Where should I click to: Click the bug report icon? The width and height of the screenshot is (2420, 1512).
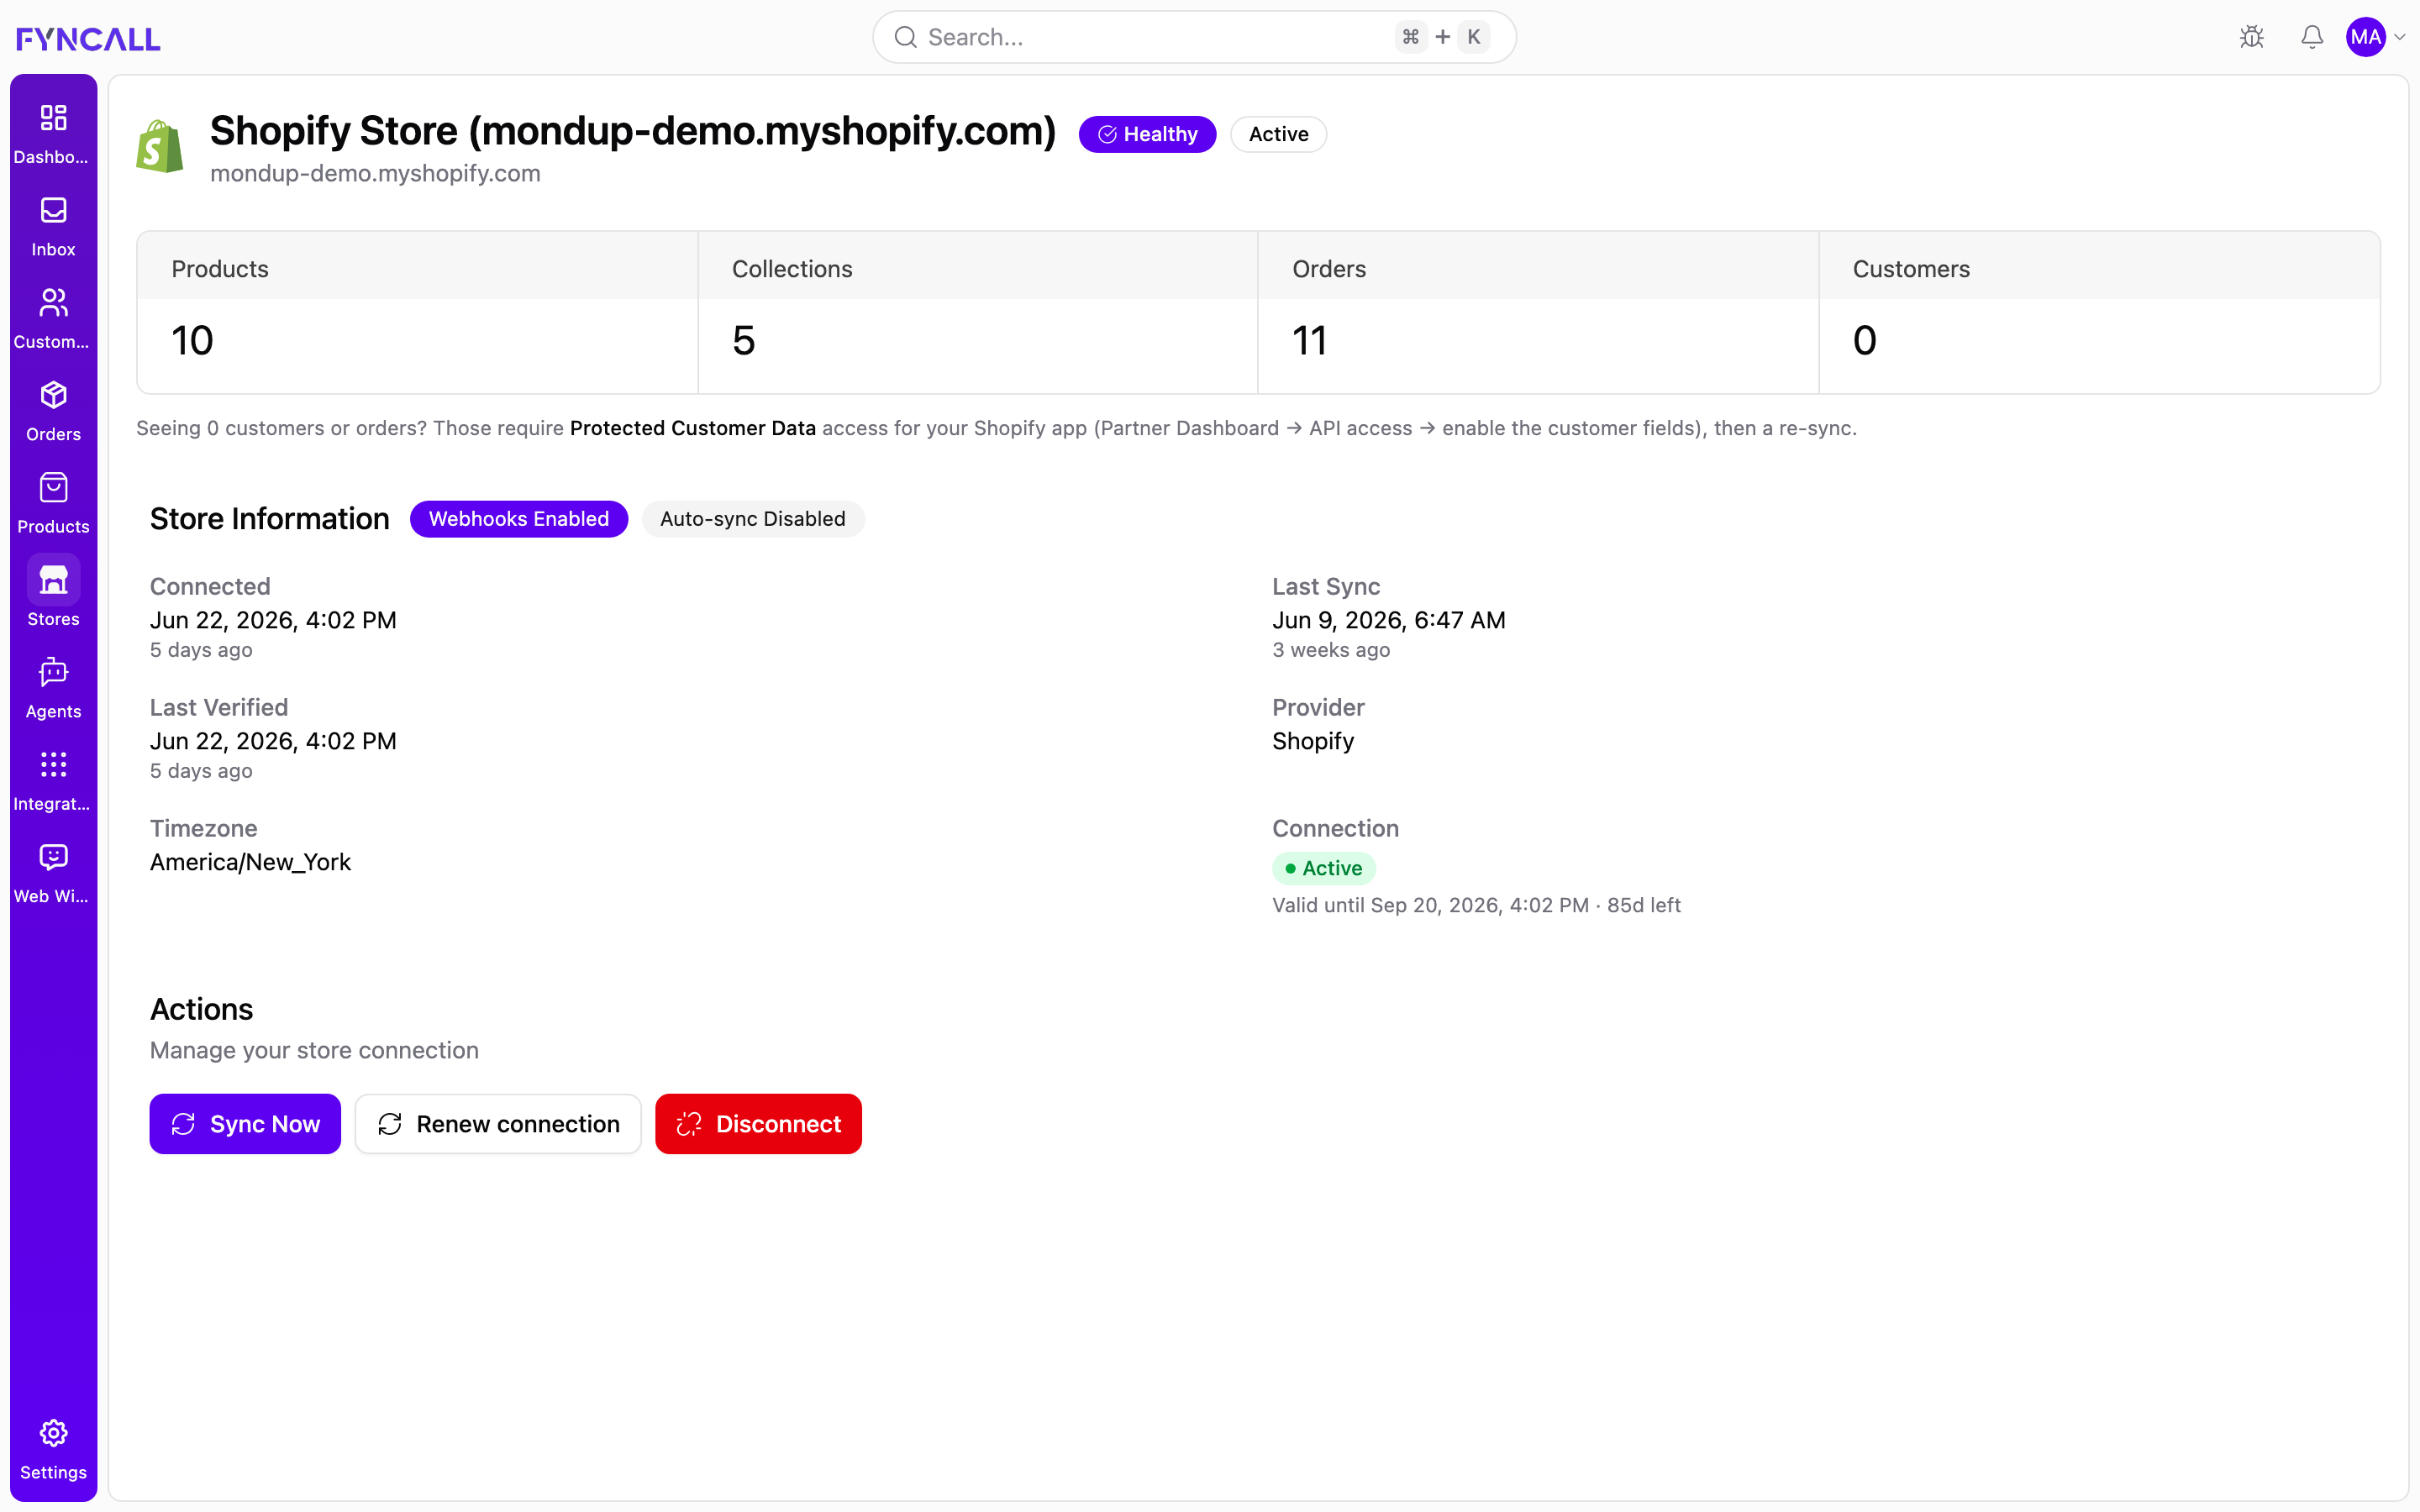pos(2252,37)
